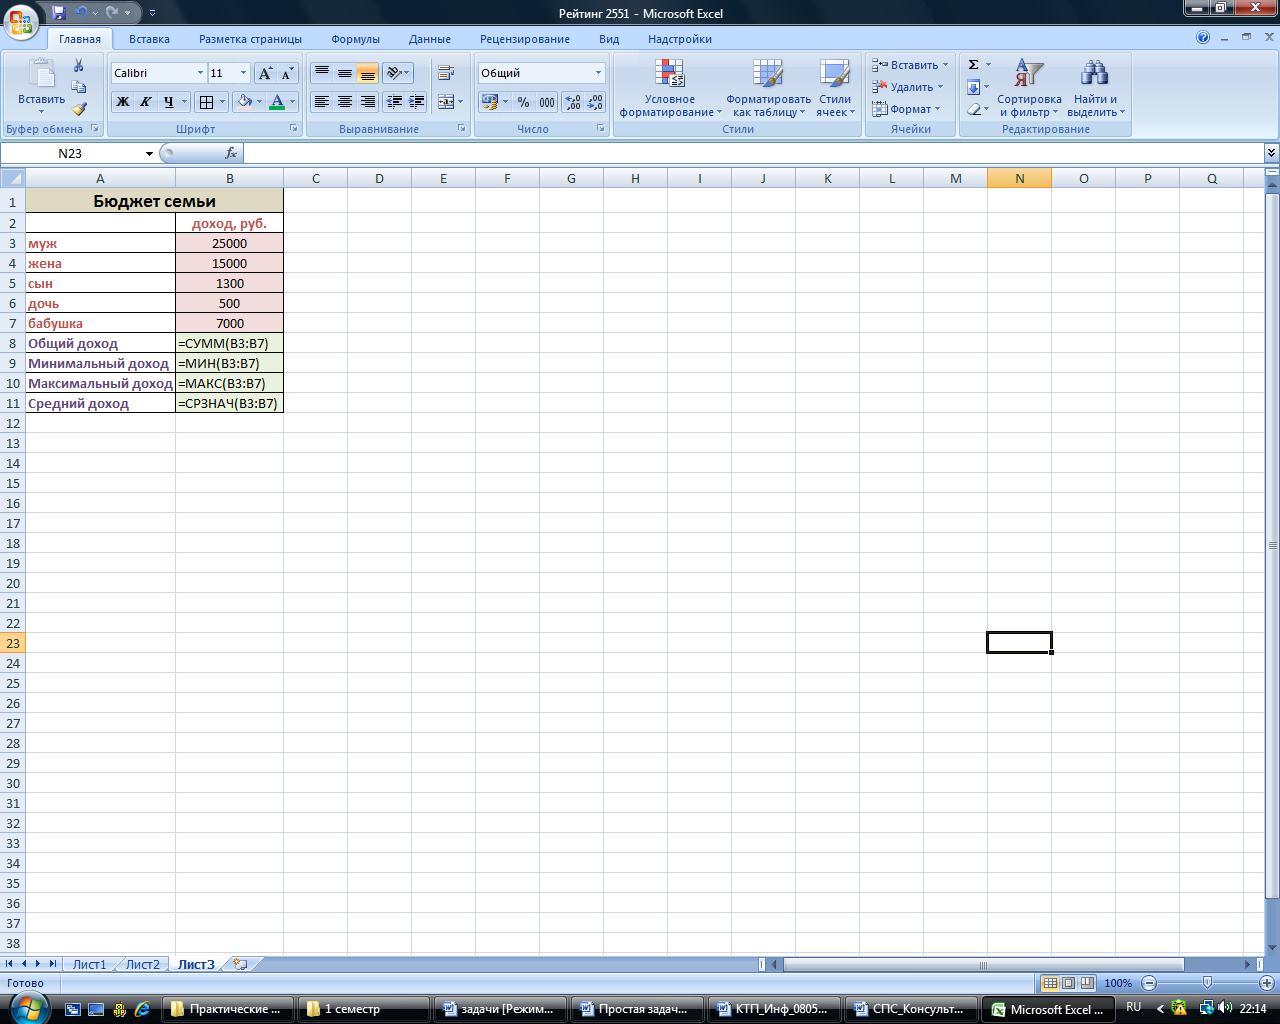Viewport: 1280px width, 1024px height.
Task: Center cell text horizontally
Action: point(344,102)
